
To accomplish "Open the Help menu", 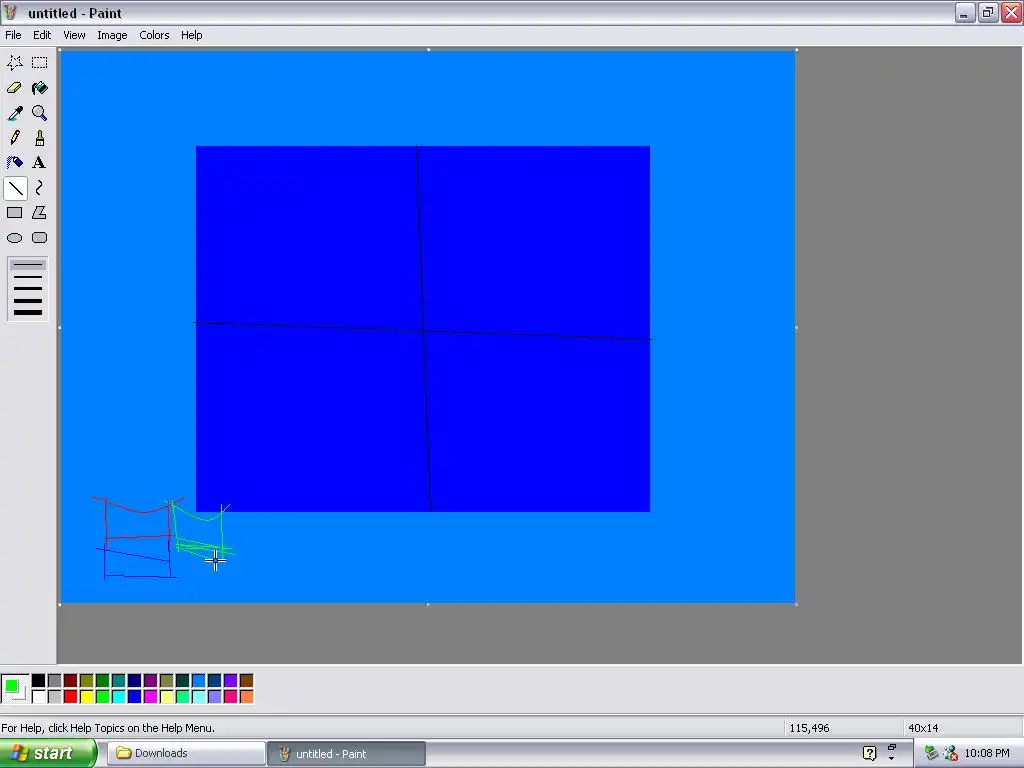I will point(191,35).
